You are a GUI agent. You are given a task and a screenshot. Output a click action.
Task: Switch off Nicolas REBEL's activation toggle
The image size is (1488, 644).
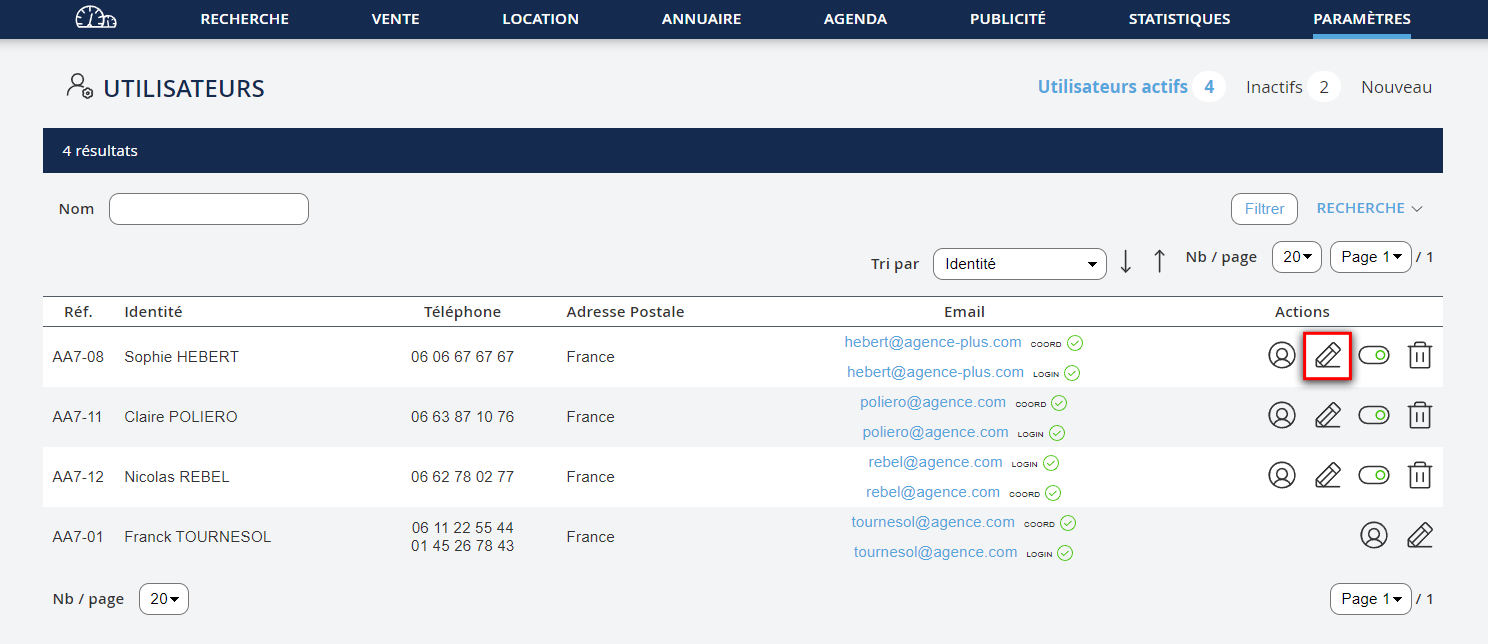(1374, 476)
